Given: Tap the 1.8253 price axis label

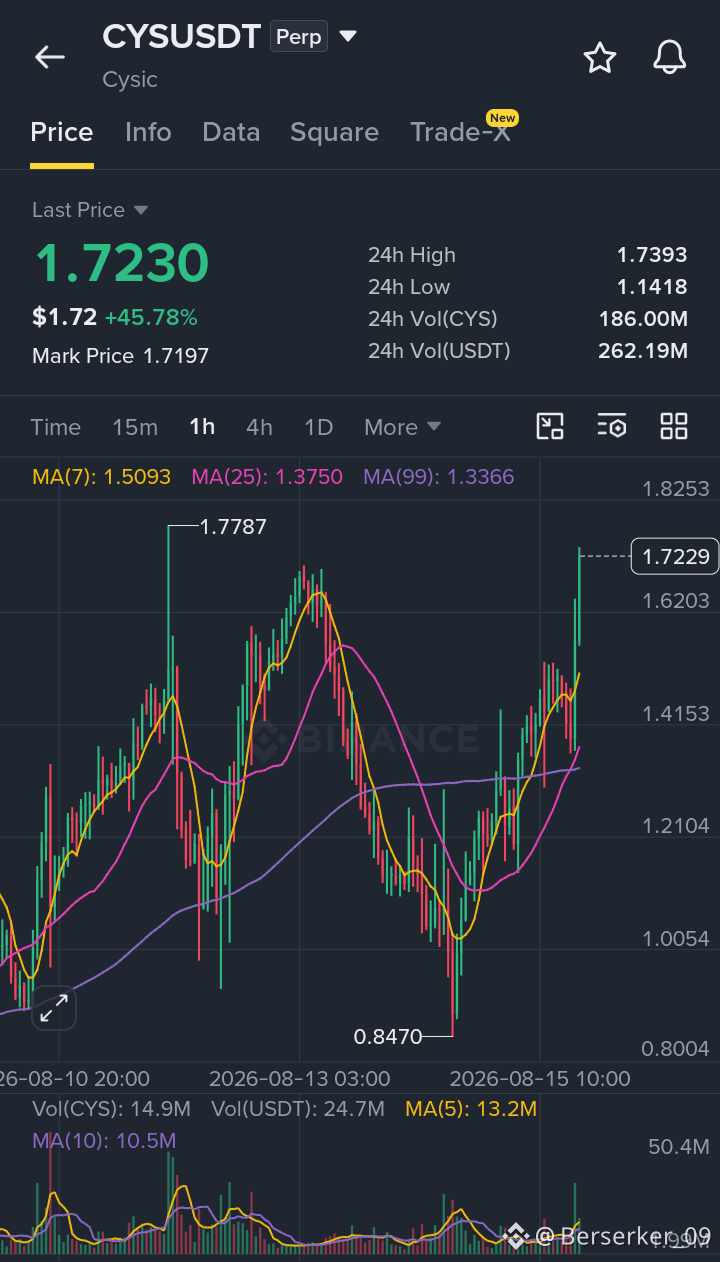Looking at the screenshot, I should (x=676, y=488).
